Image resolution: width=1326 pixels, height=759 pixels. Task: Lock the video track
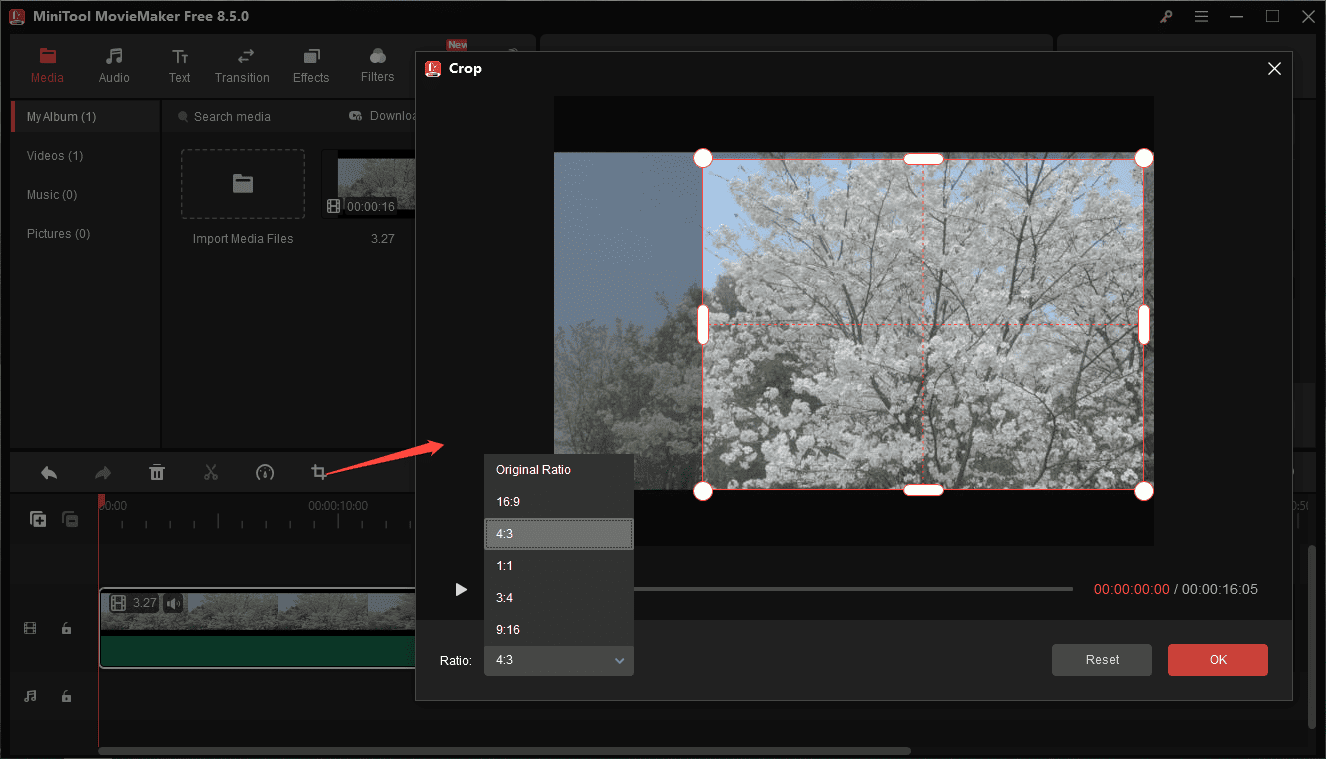(x=66, y=628)
